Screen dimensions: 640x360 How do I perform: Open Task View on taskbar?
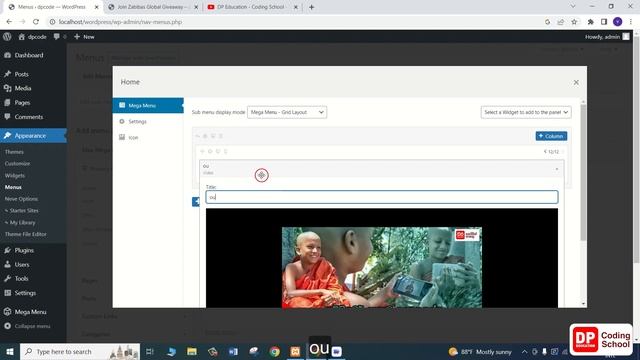[x=150, y=351]
